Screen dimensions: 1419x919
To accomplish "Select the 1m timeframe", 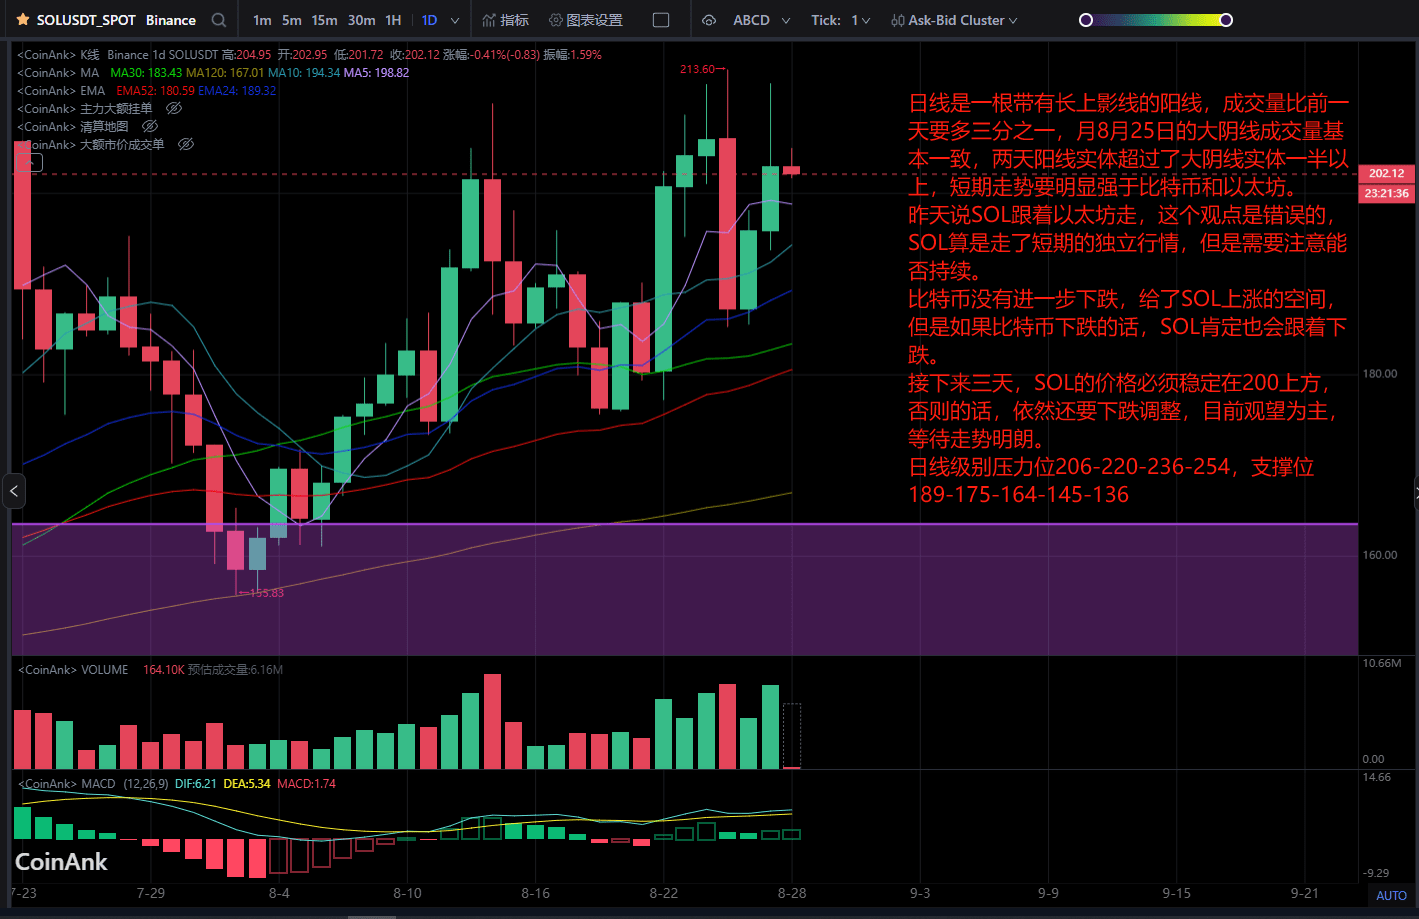I will tap(262, 20).
